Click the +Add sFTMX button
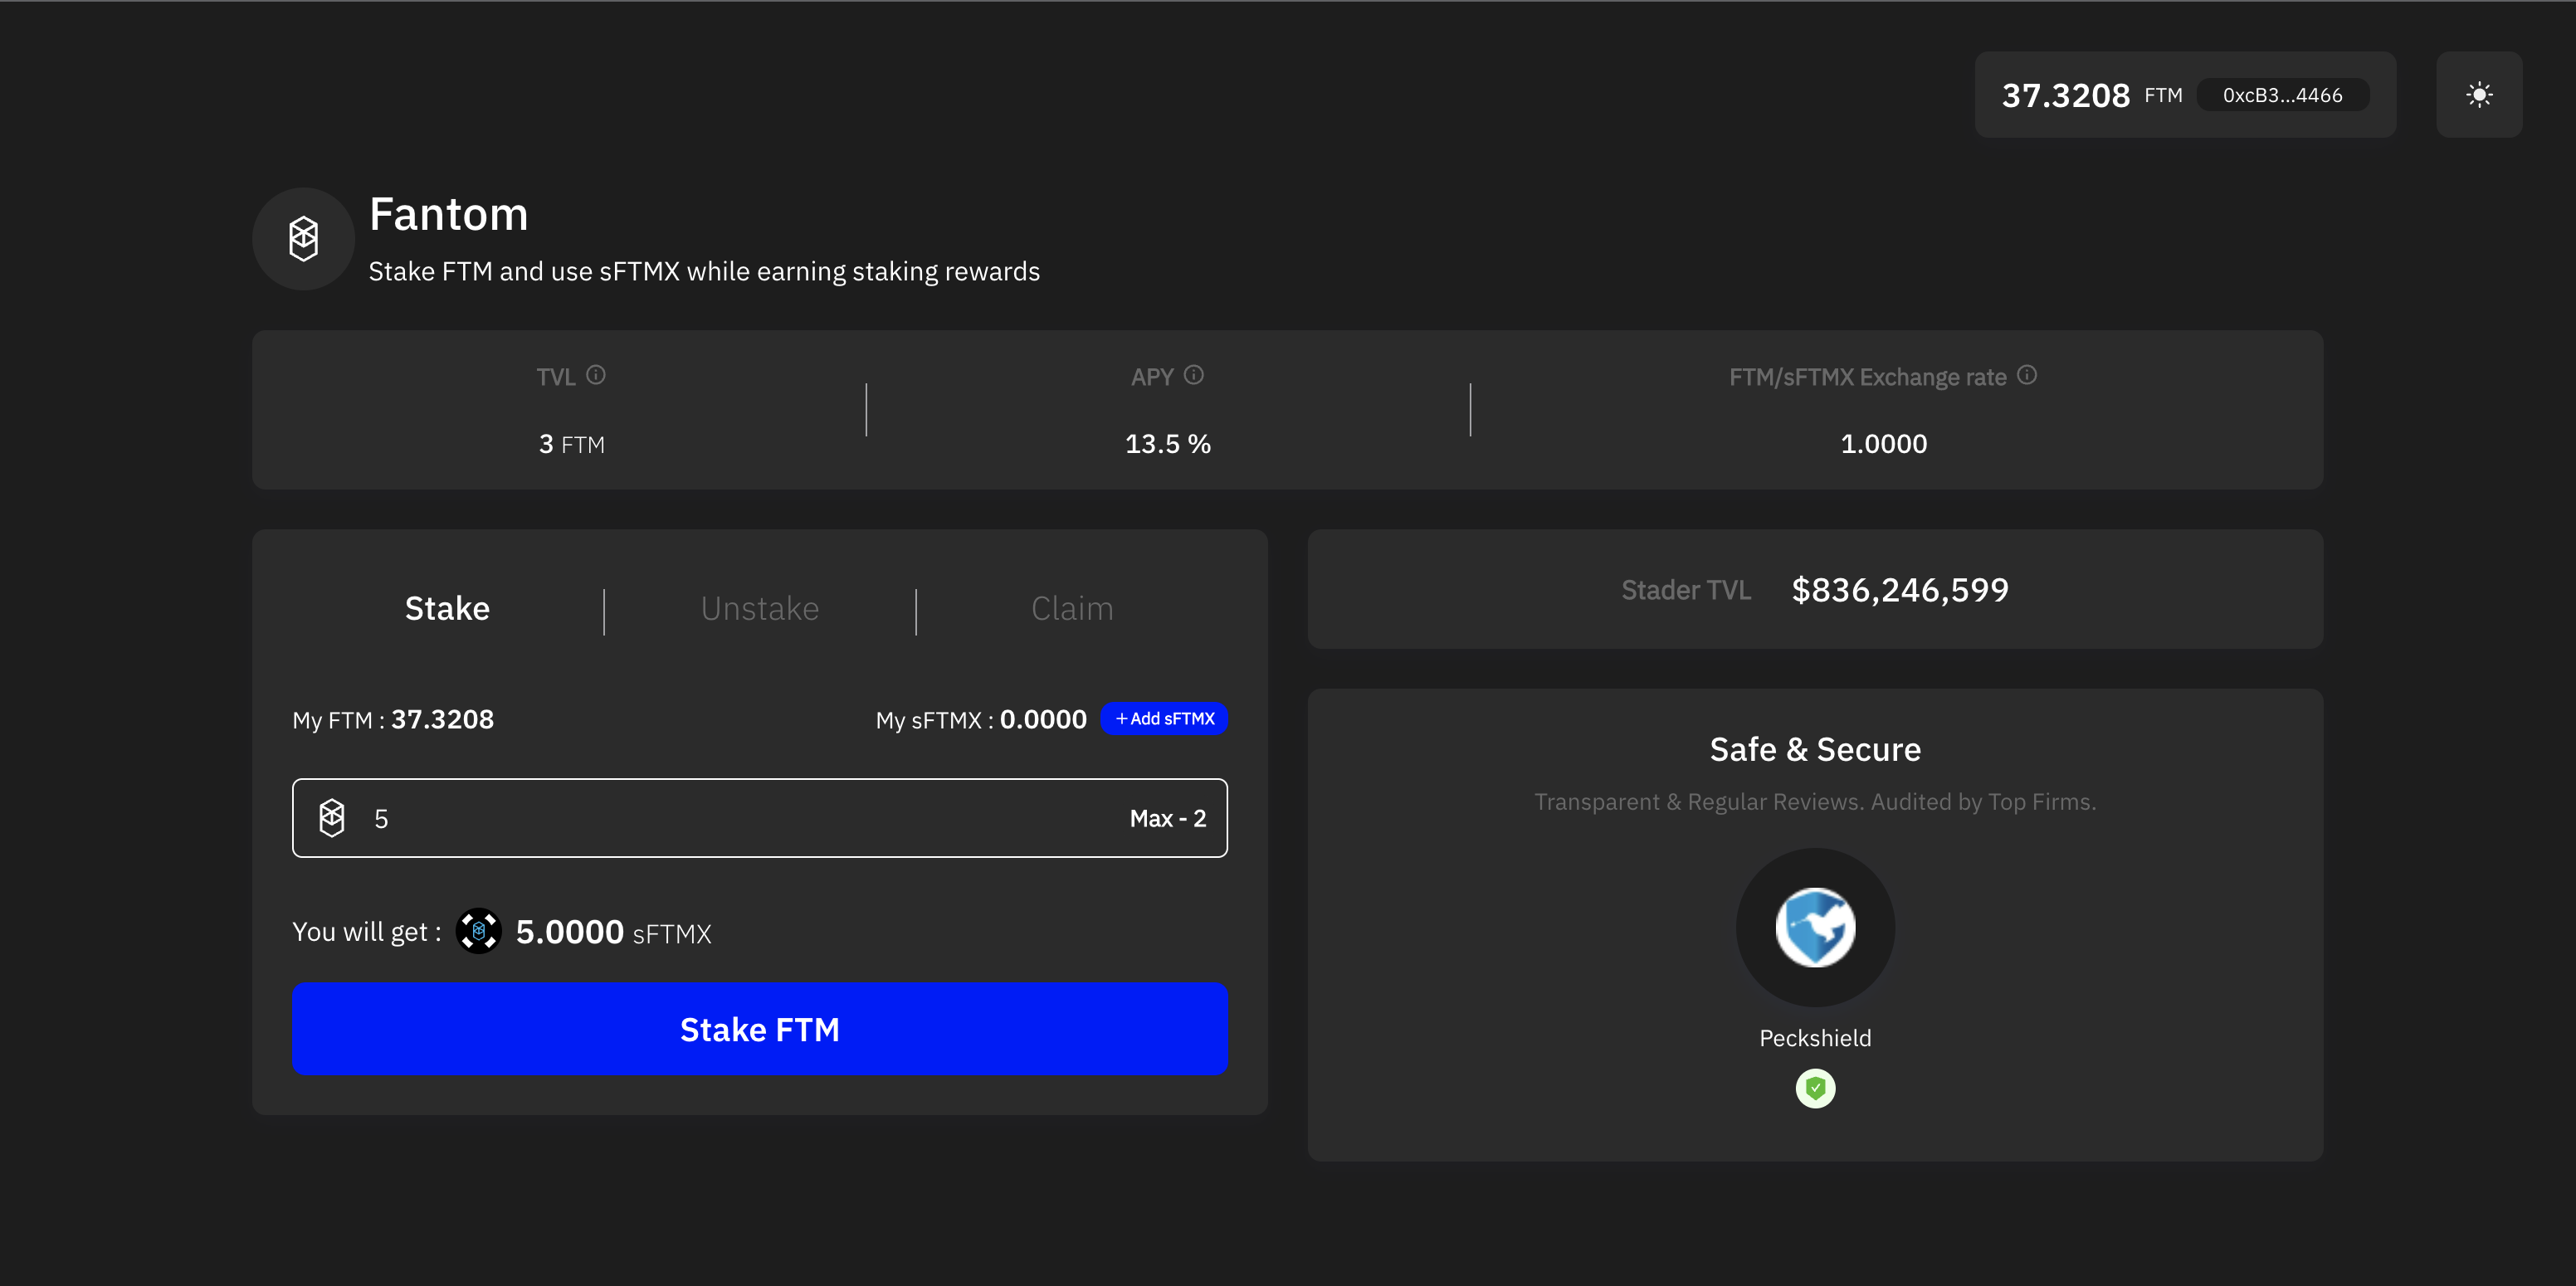 [1164, 719]
